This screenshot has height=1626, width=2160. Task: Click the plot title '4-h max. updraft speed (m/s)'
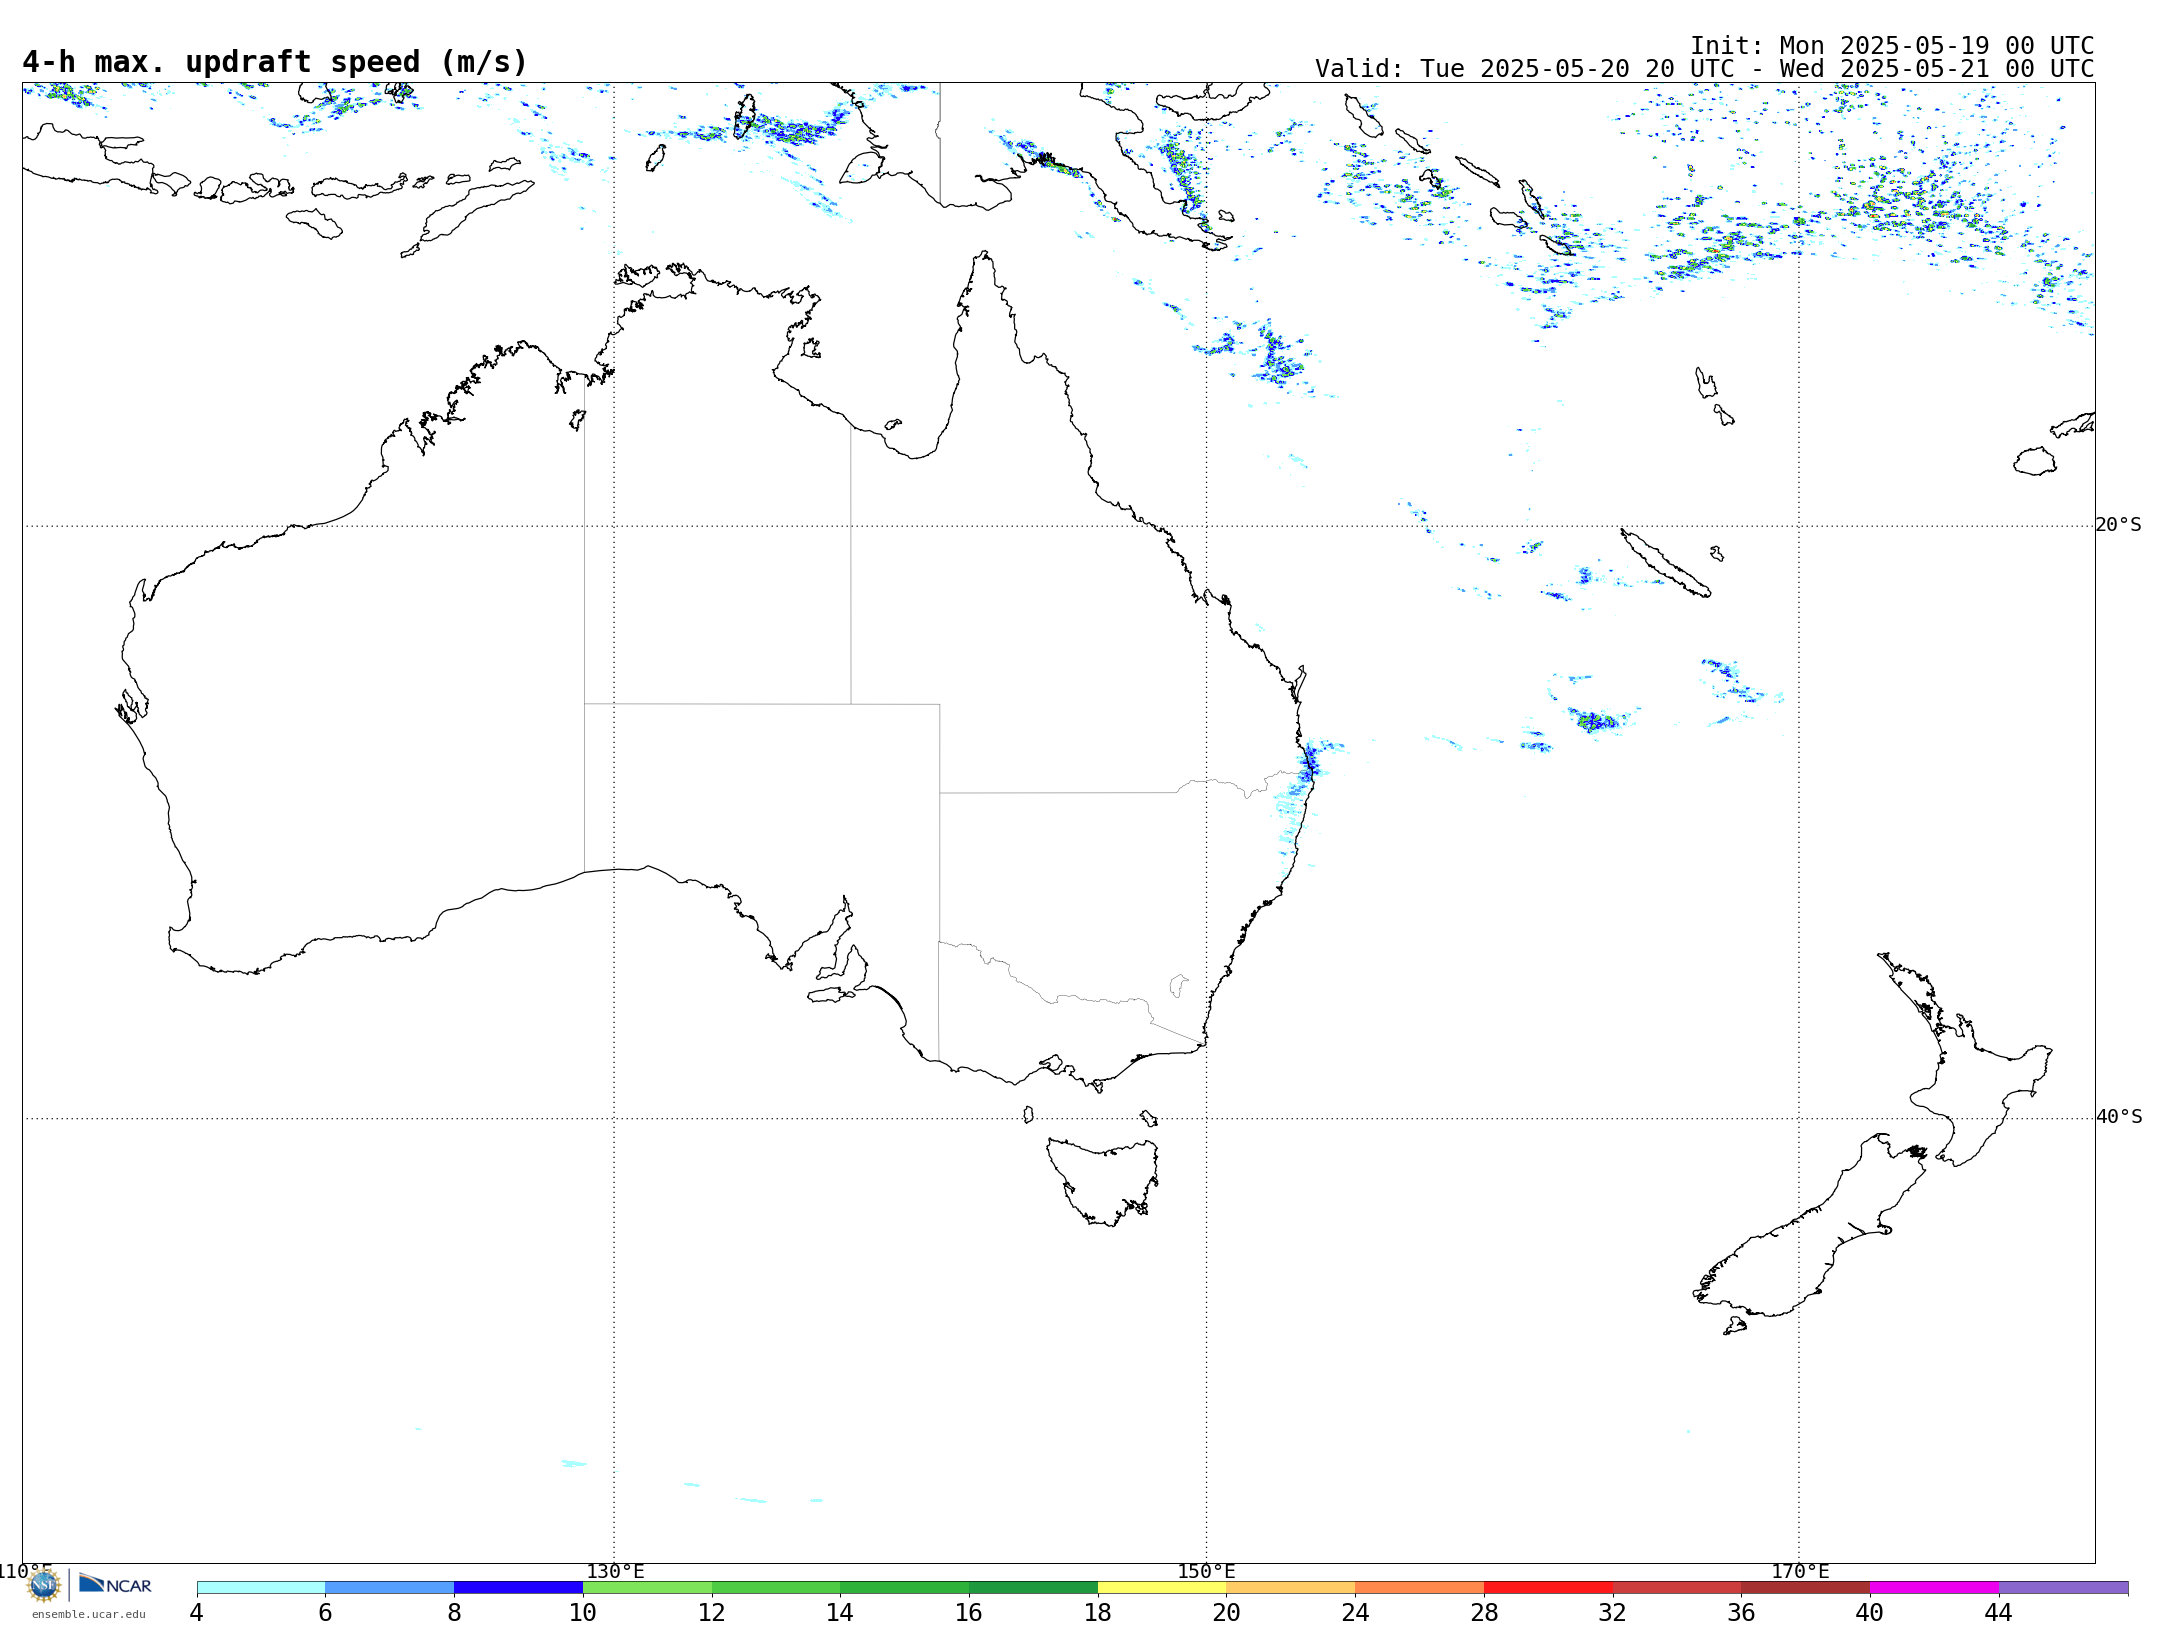pos(275,62)
